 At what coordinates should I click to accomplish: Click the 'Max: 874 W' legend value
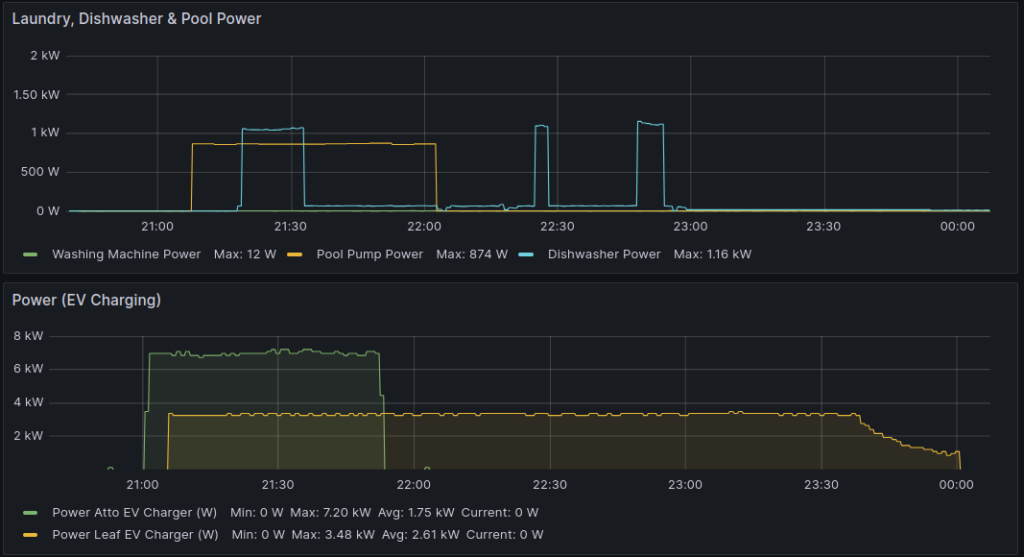pyautogui.click(x=472, y=255)
